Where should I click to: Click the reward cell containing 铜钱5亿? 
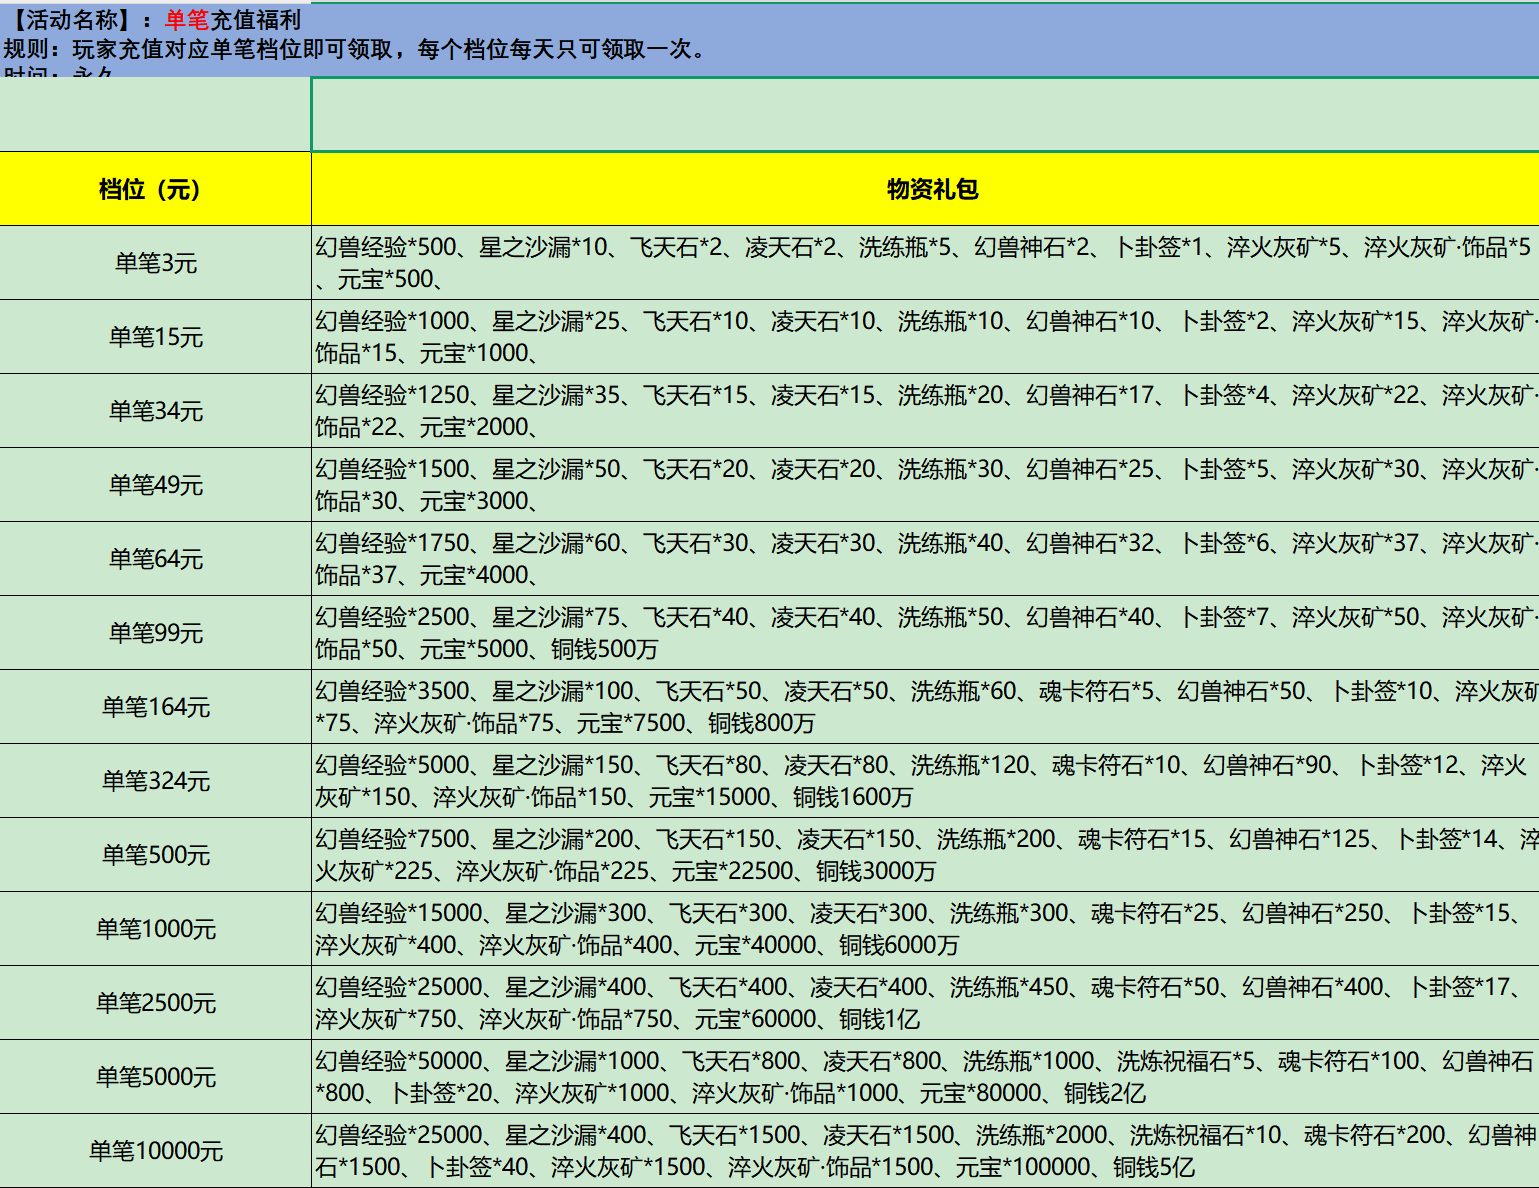[x=925, y=1151]
